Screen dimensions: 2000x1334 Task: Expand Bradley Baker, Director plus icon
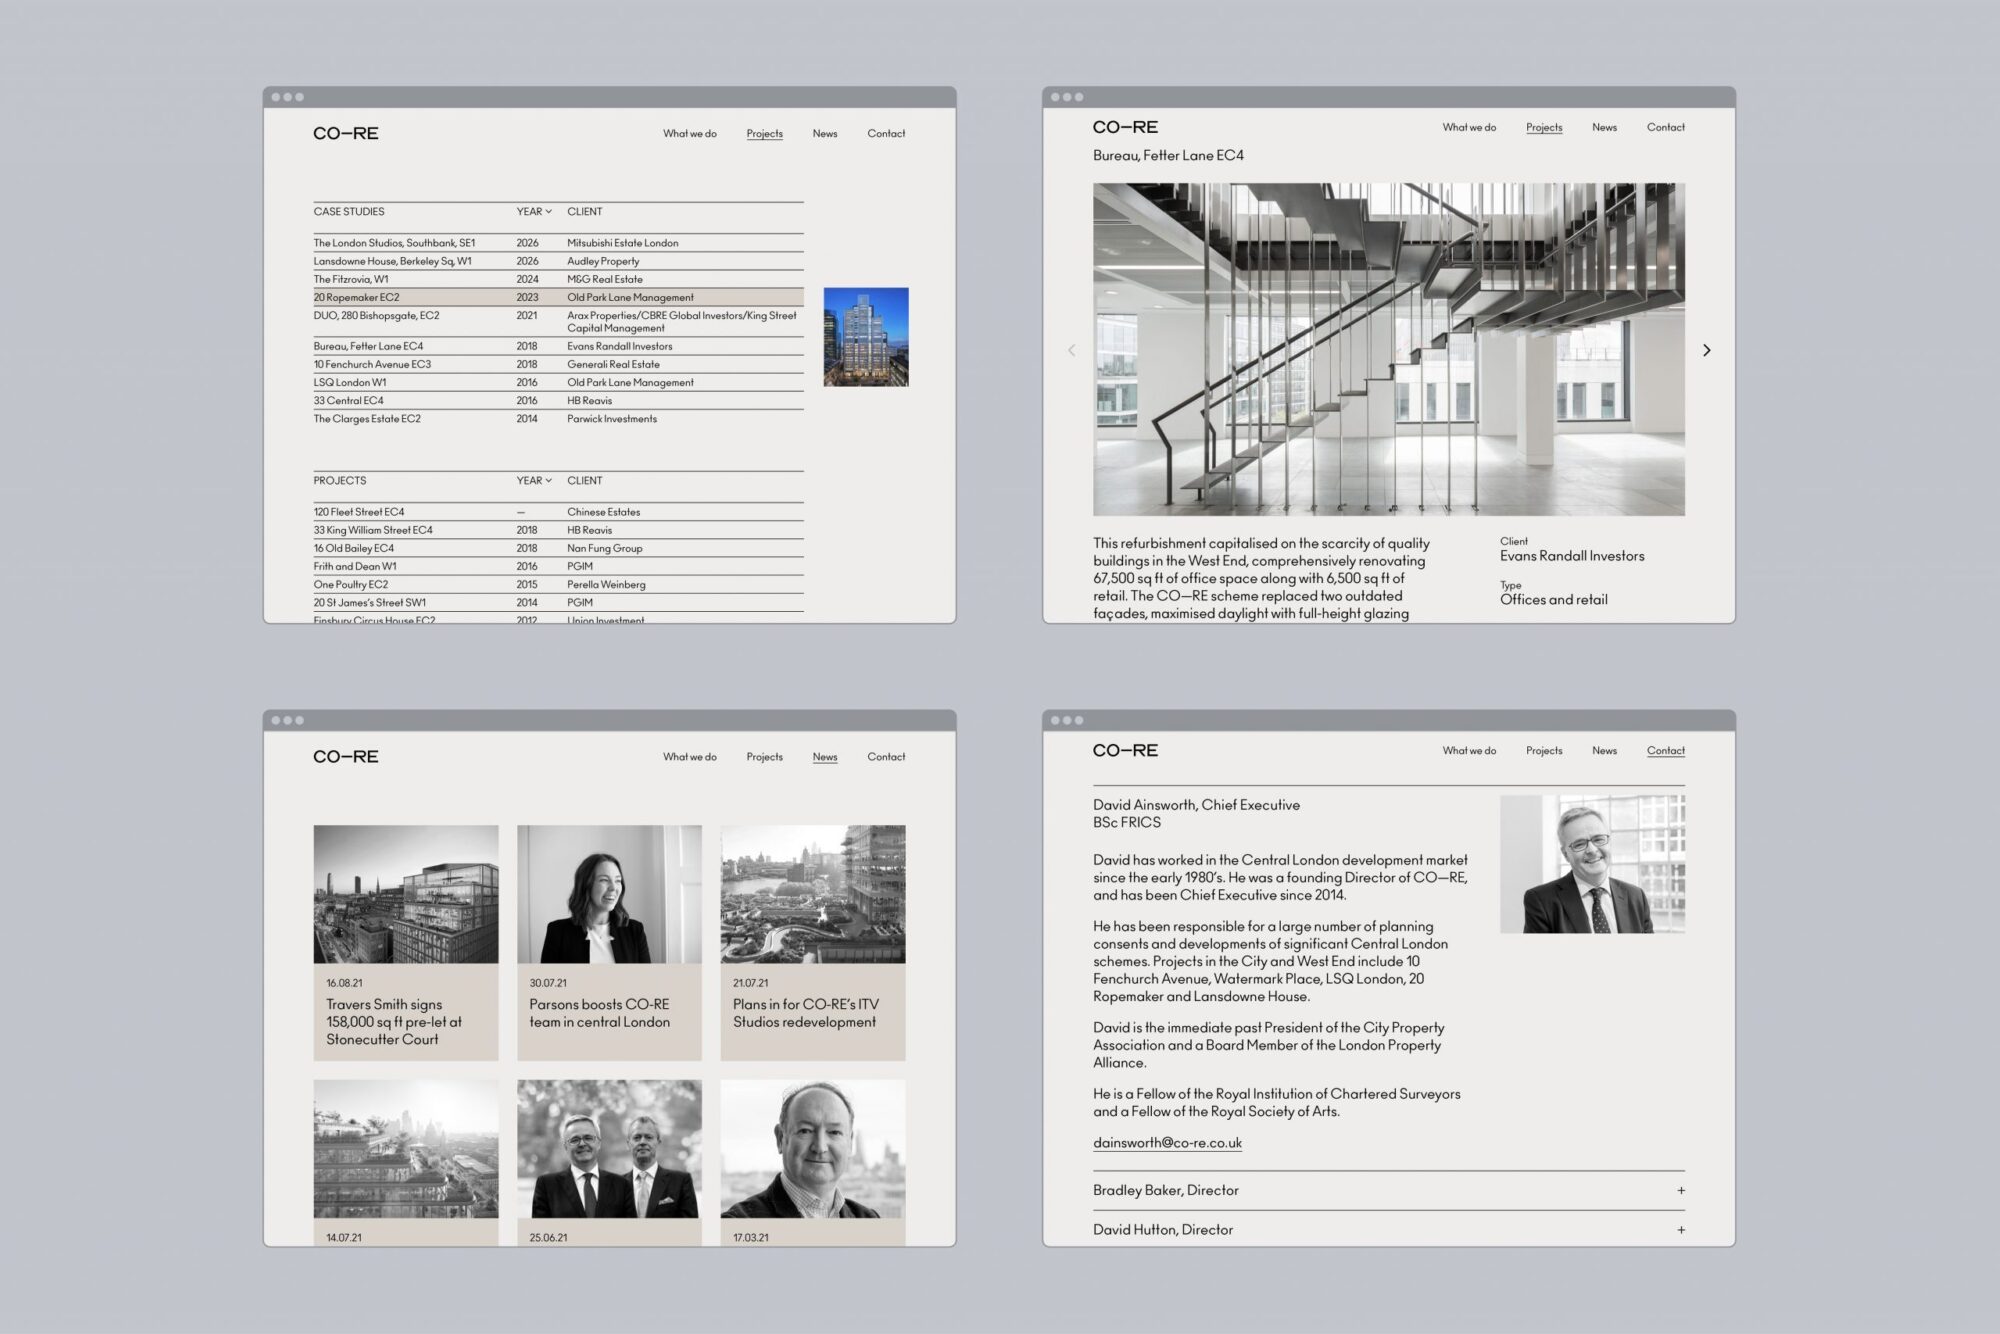coord(1681,1190)
